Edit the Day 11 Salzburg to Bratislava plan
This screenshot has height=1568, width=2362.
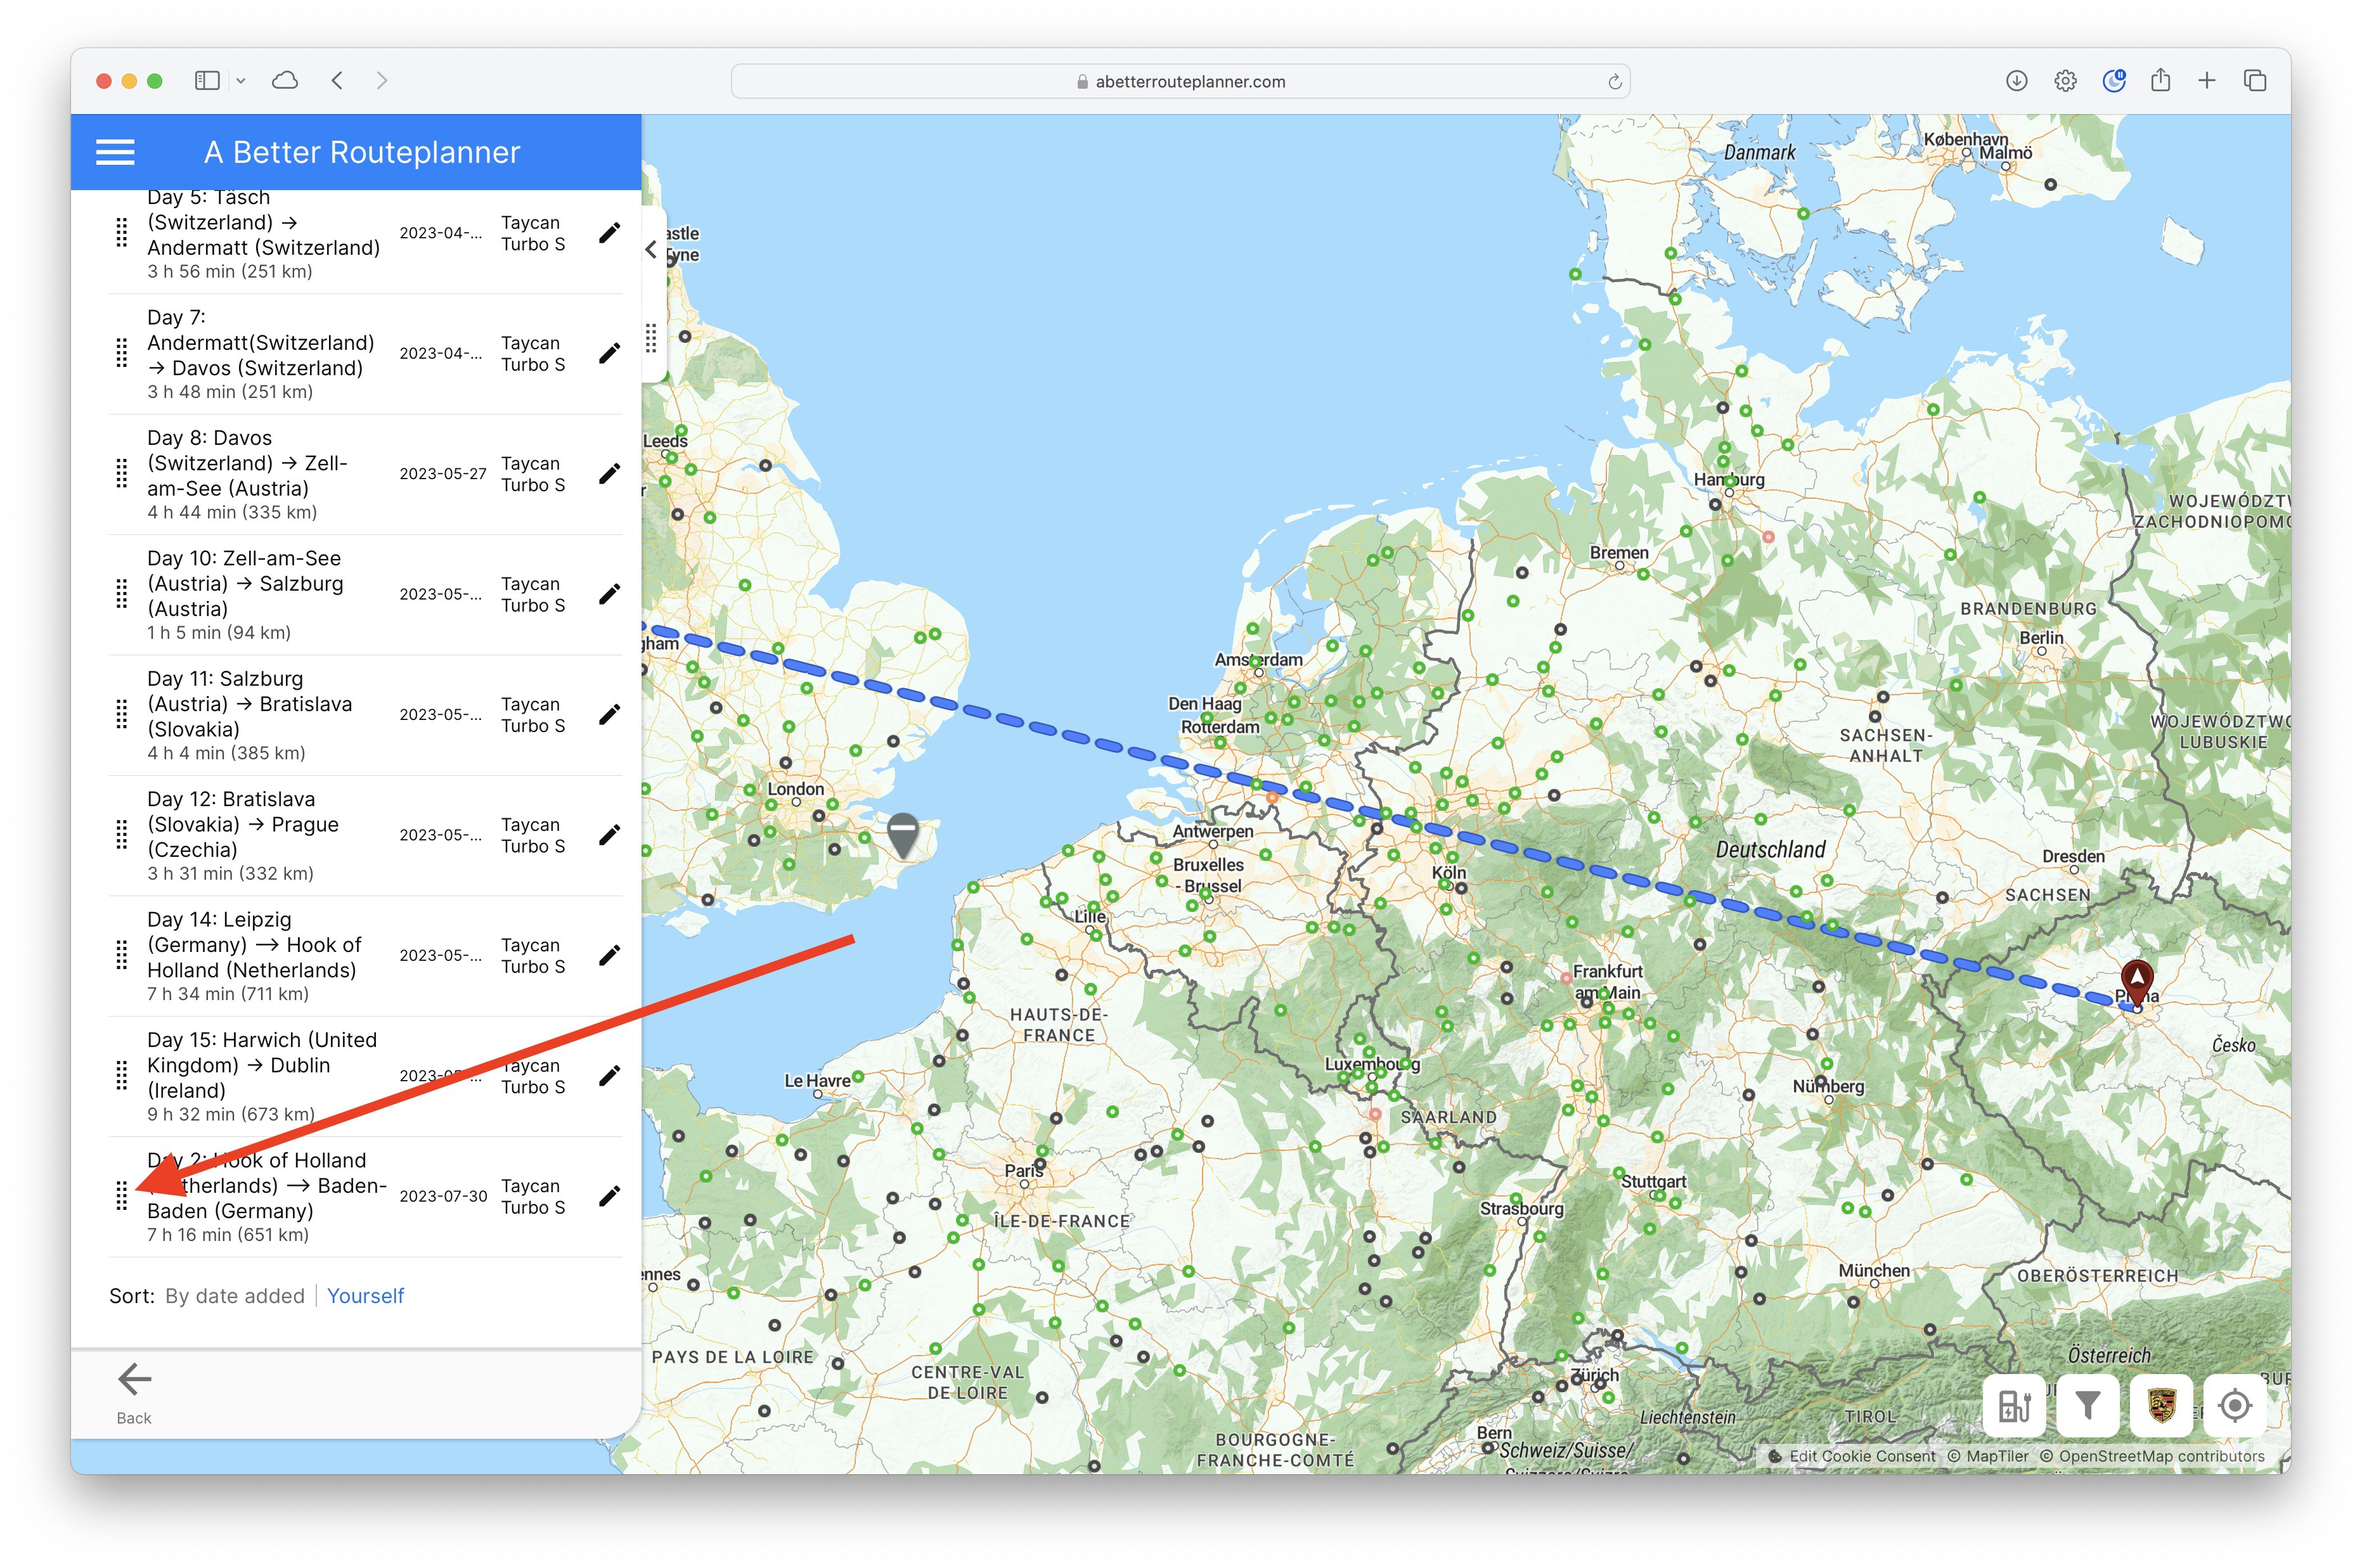point(609,715)
